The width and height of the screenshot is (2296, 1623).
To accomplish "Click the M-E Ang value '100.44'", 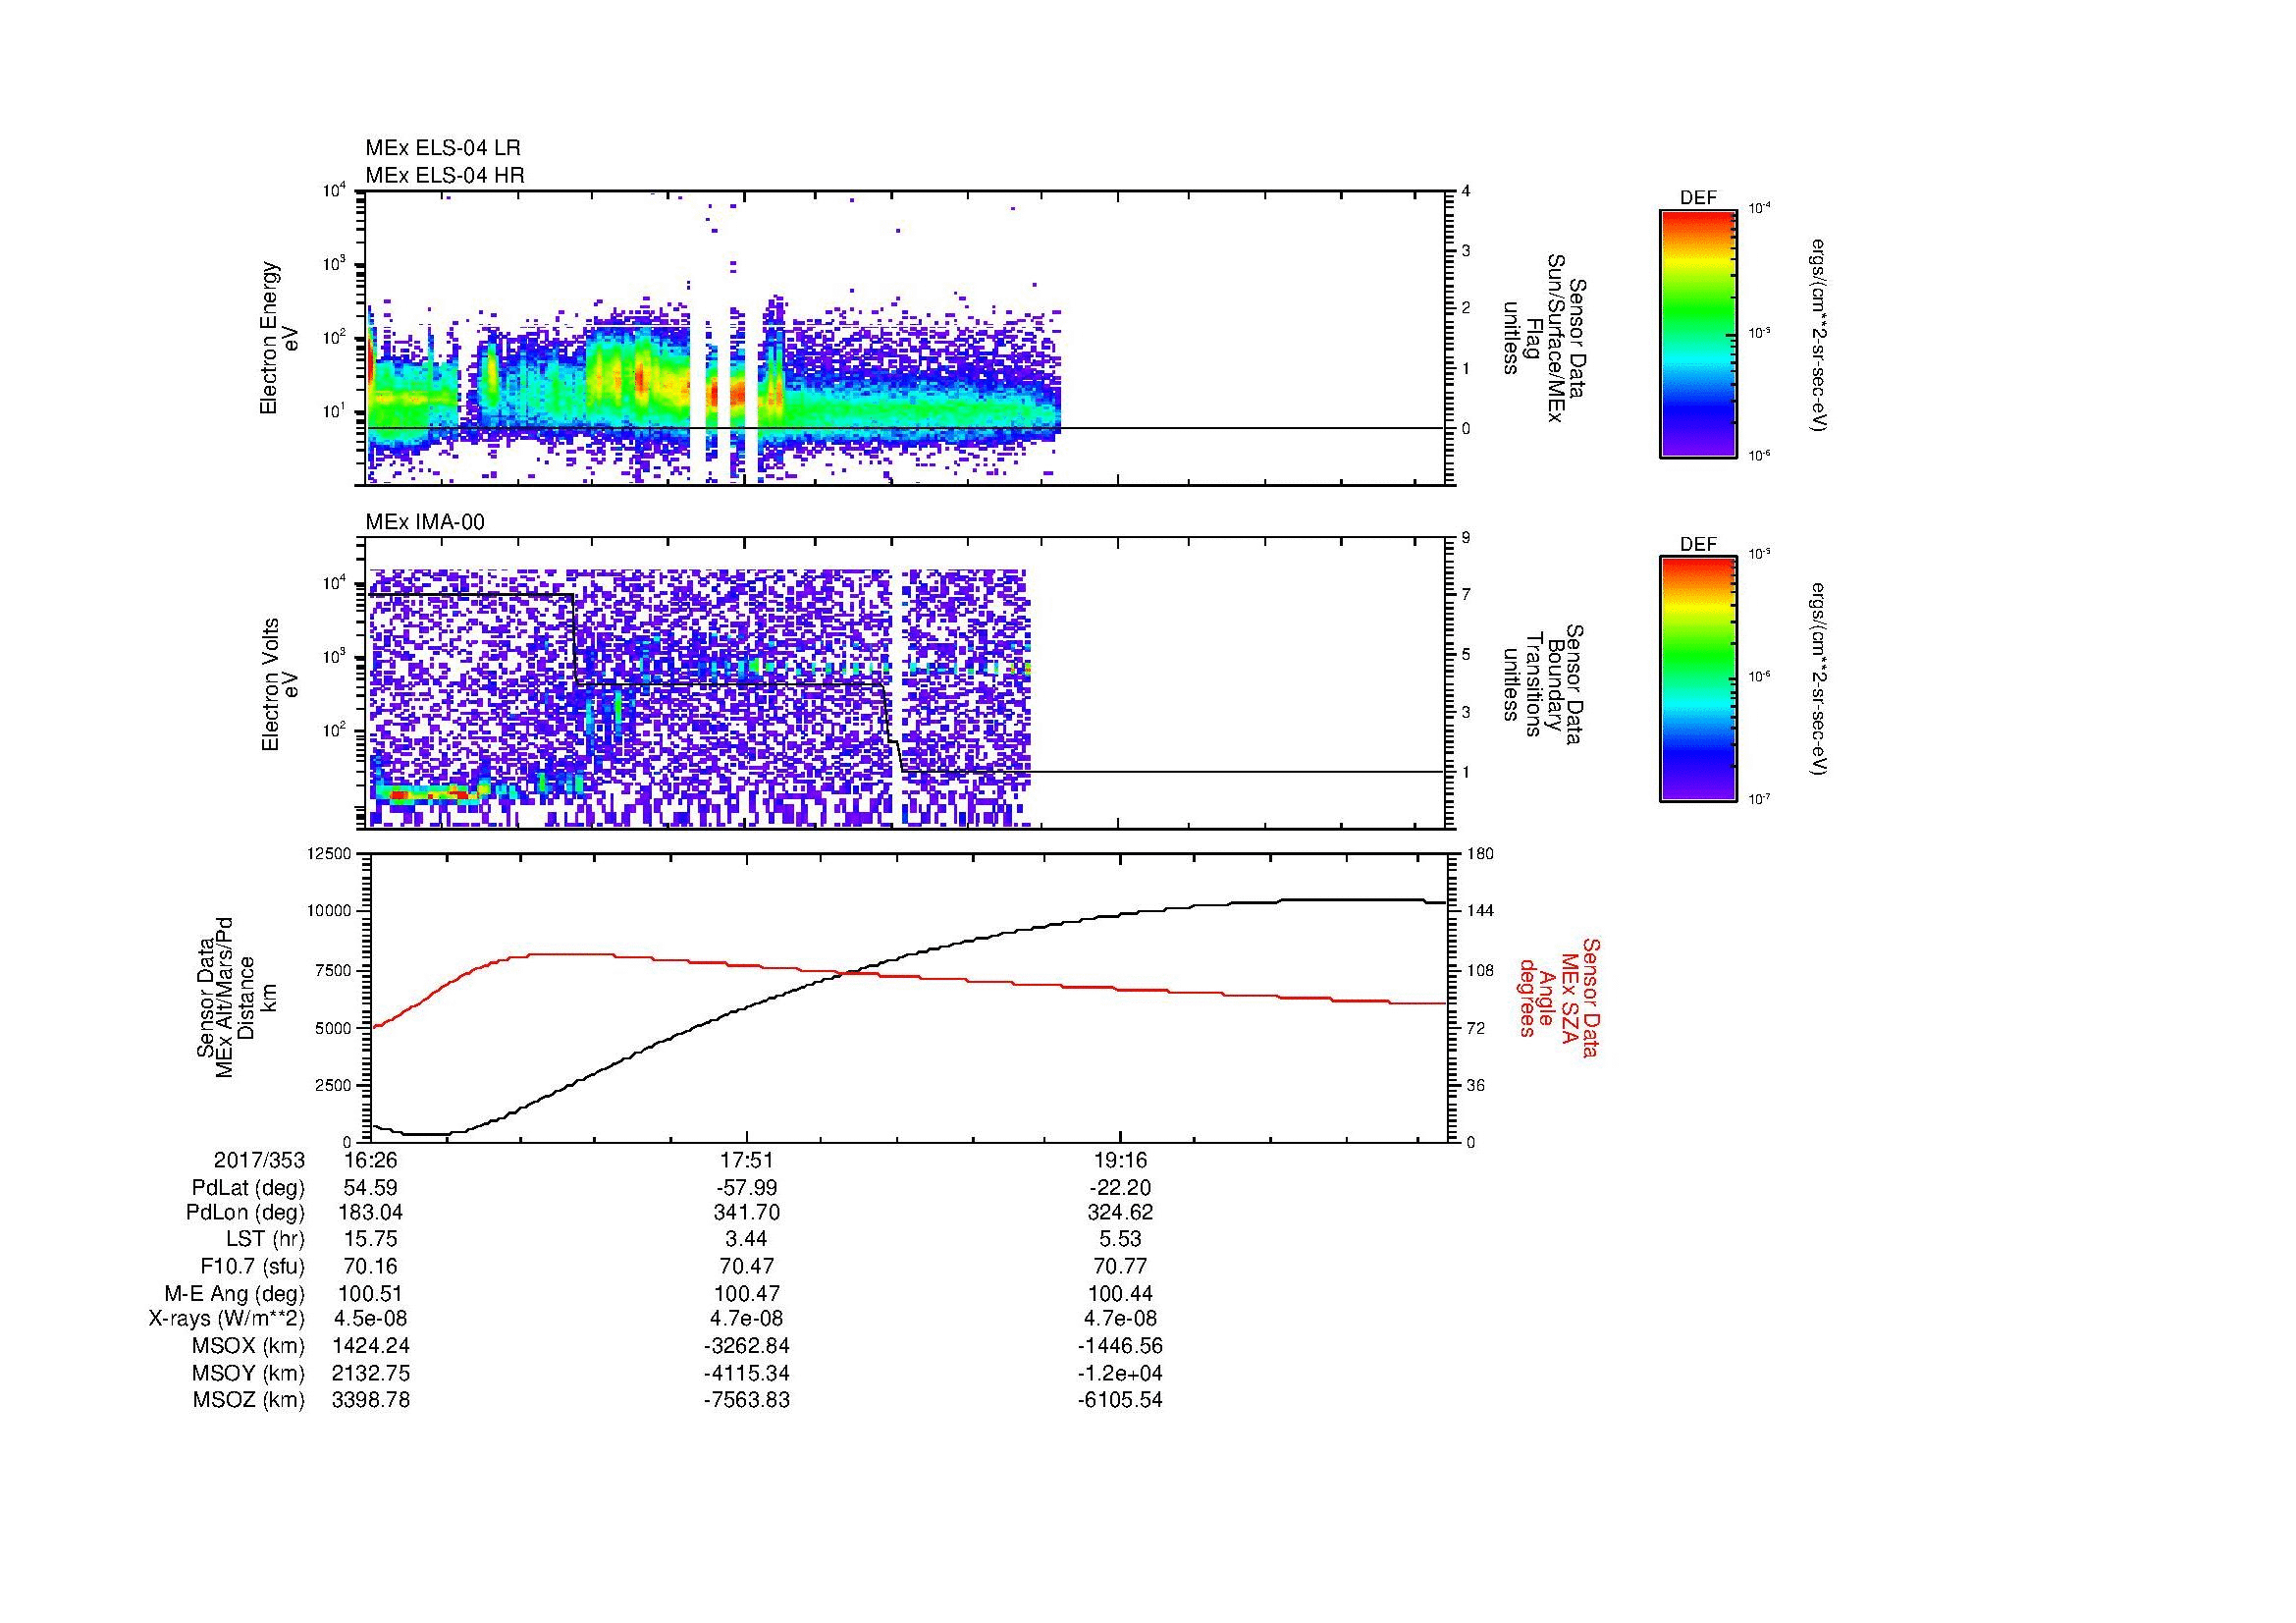I will 1121,1293.
